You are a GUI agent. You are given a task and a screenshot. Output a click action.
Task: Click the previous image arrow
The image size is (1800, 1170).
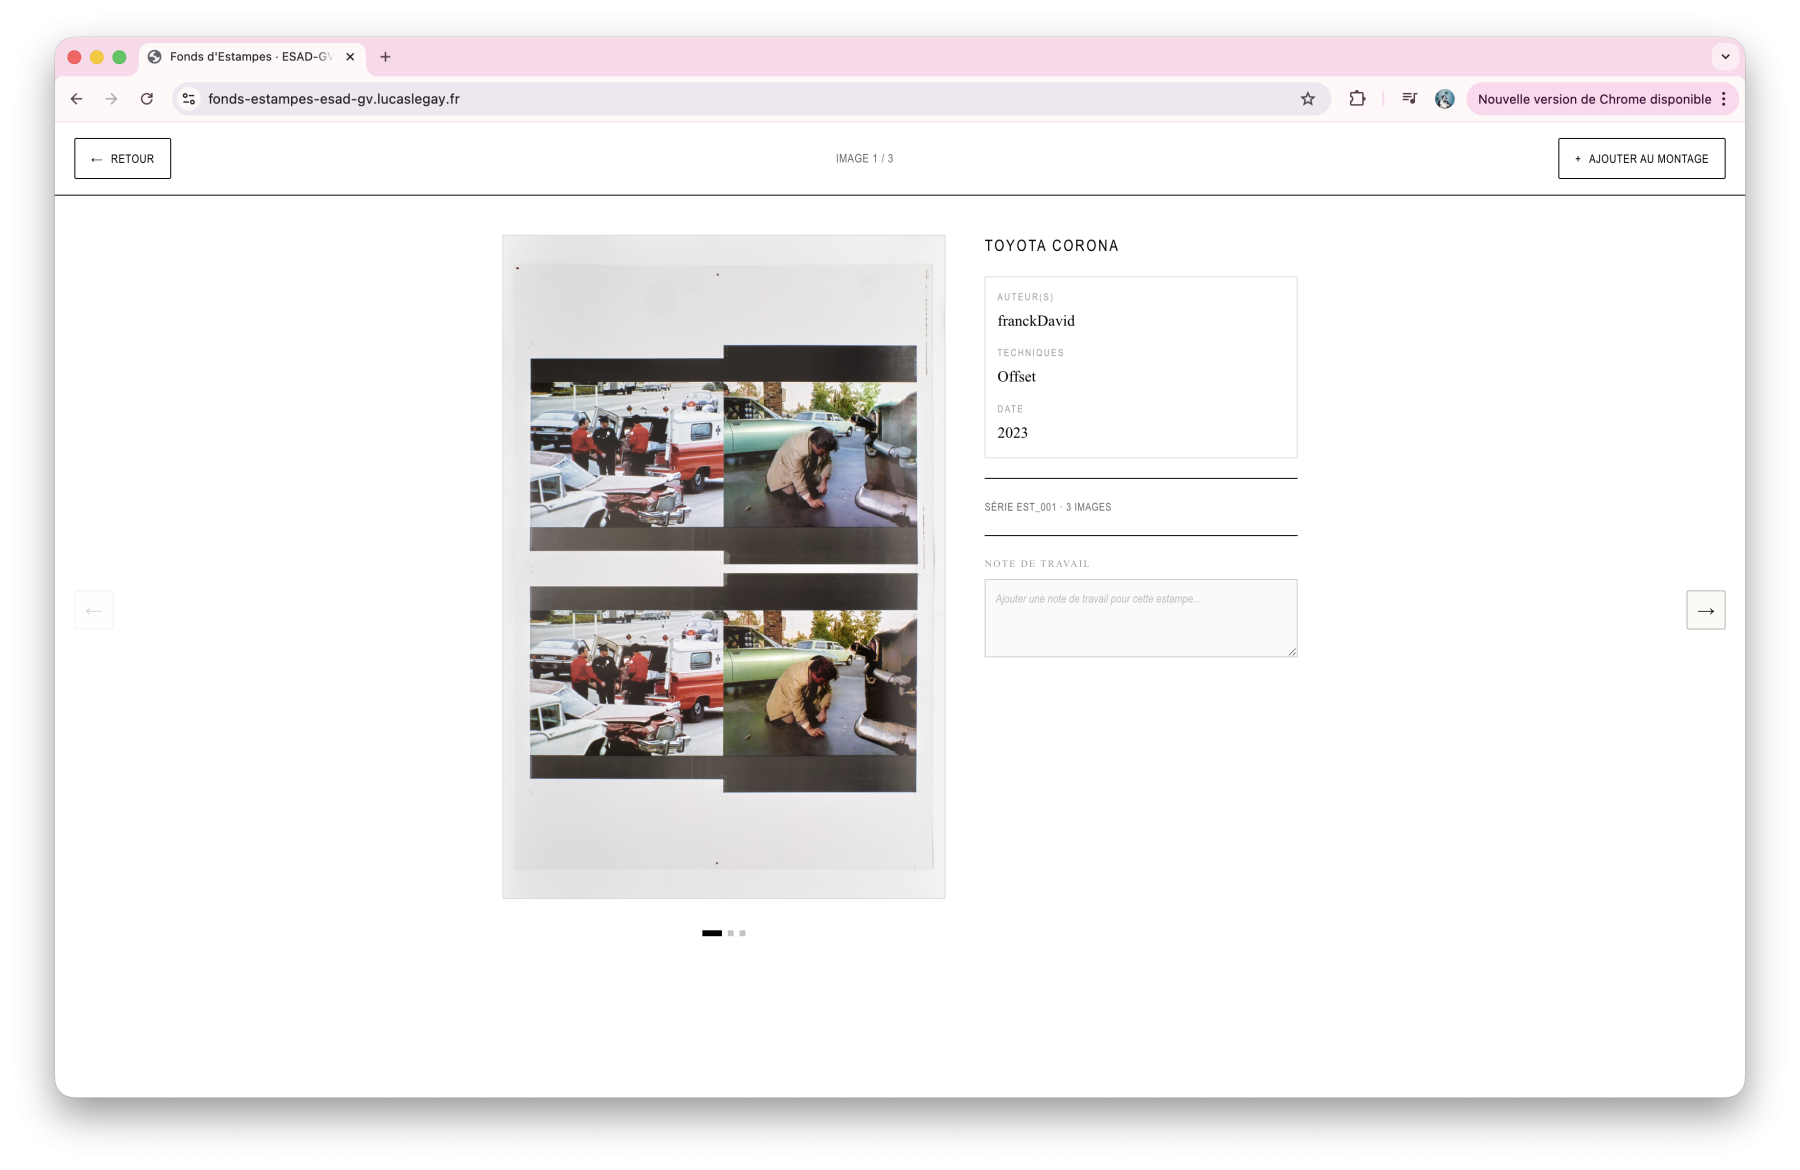(x=94, y=610)
